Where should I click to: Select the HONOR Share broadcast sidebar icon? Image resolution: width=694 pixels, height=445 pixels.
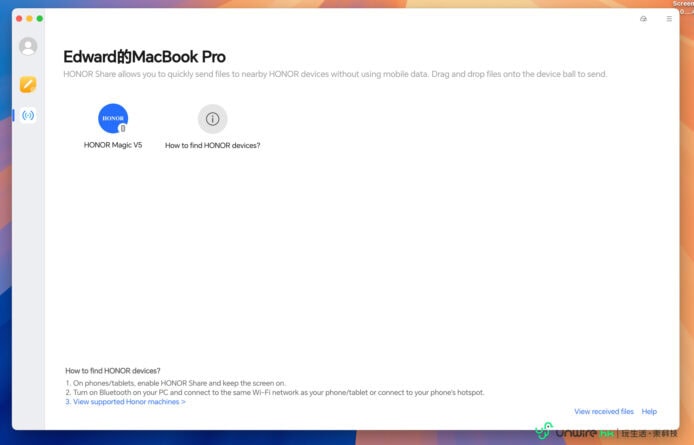[28, 115]
